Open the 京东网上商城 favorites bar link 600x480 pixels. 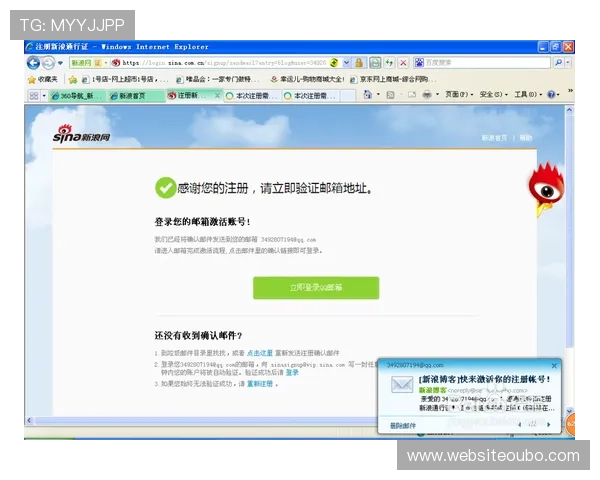click(x=393, y=79)
